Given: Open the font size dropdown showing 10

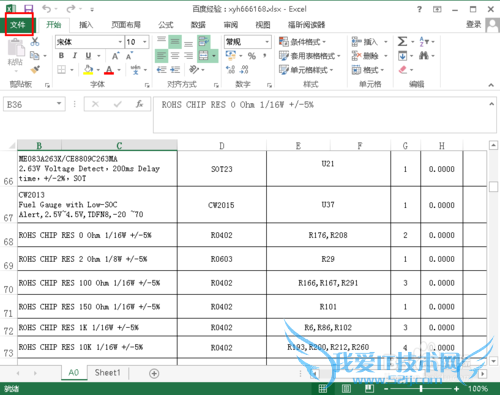Looking at the screenshot, I should coord(145,42).
